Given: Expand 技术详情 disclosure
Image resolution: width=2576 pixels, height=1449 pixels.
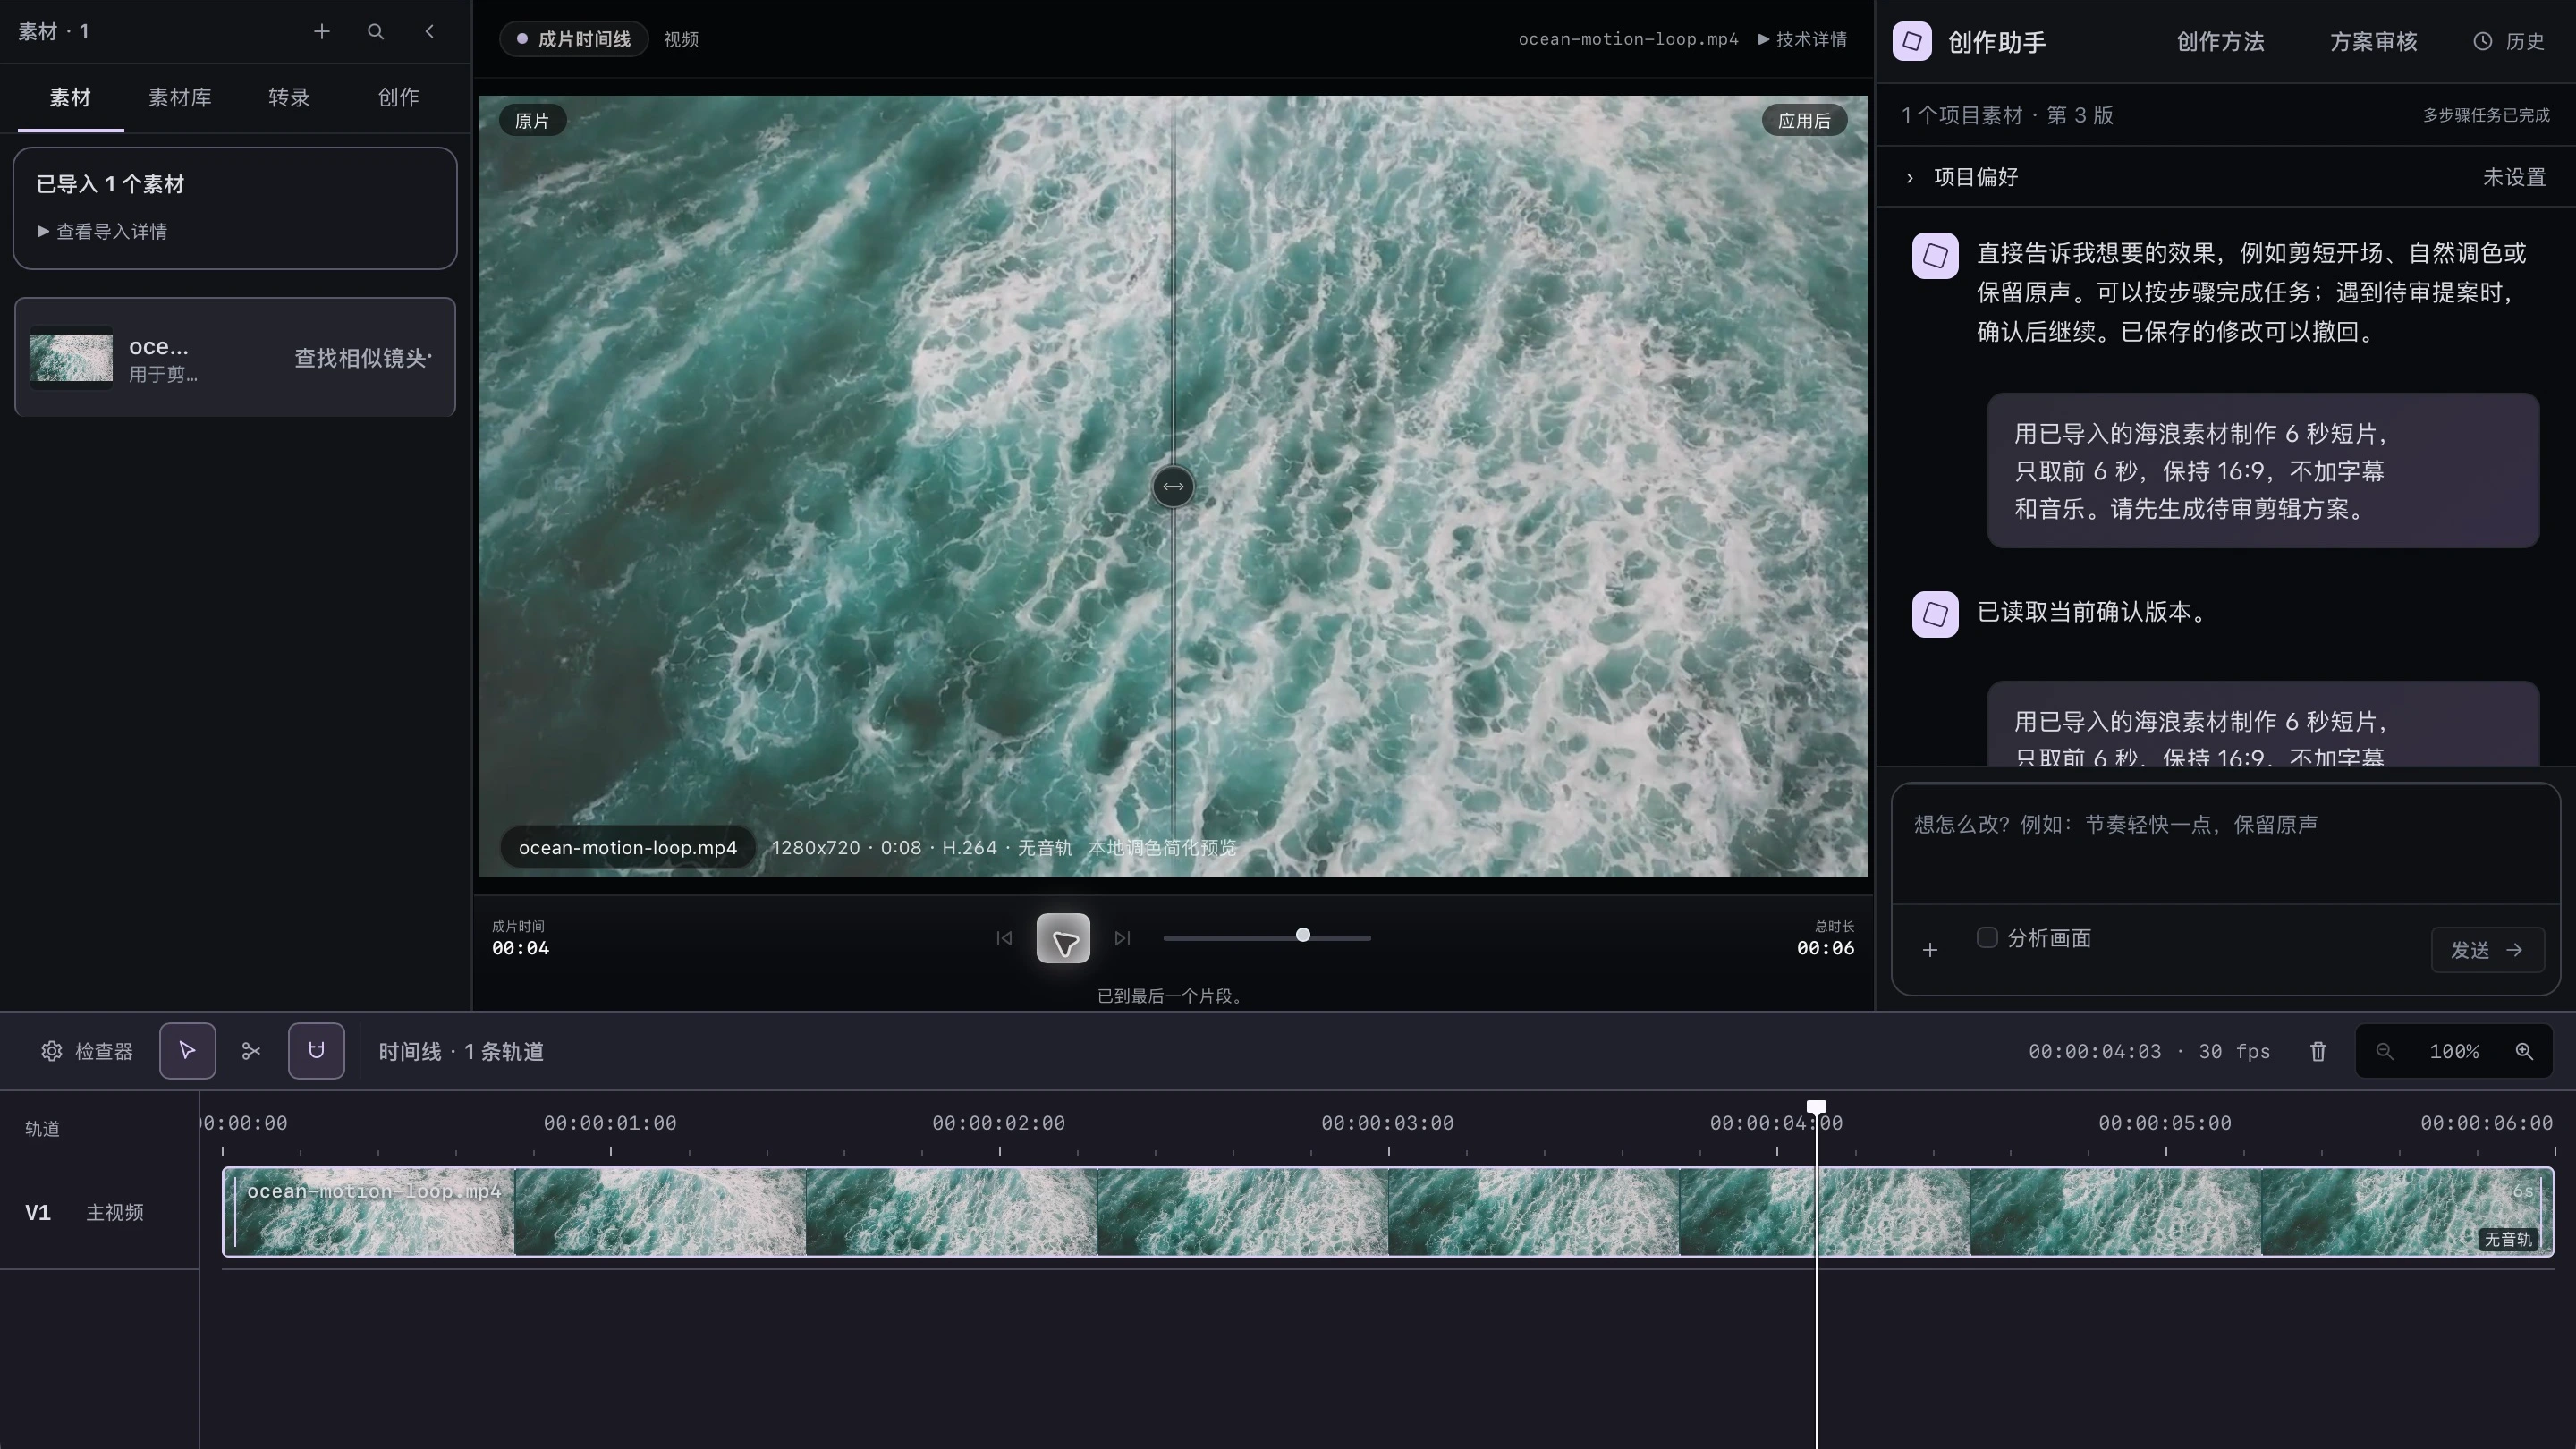Looking at the screenshot, I should pos(1803,39).
